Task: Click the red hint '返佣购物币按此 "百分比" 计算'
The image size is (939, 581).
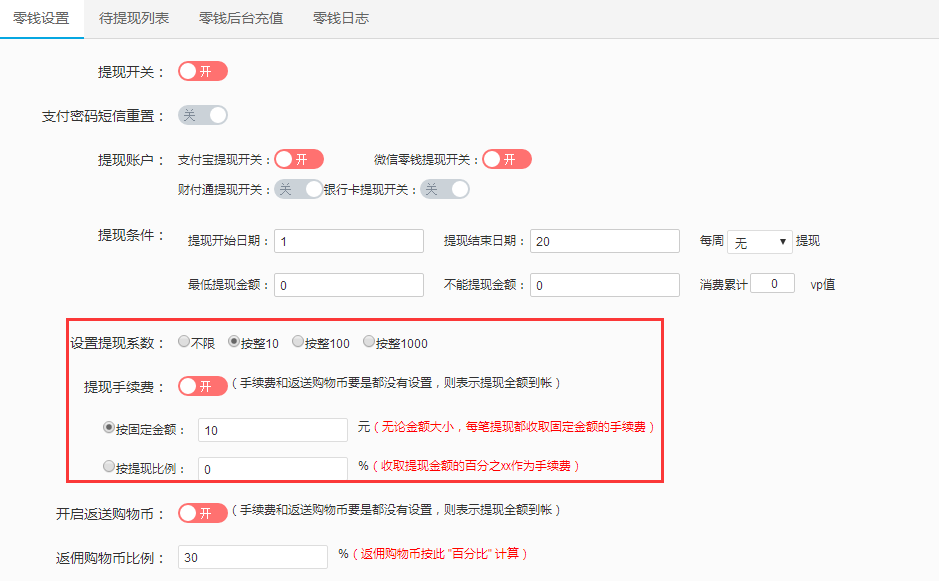Action: [x=440, y=554]
